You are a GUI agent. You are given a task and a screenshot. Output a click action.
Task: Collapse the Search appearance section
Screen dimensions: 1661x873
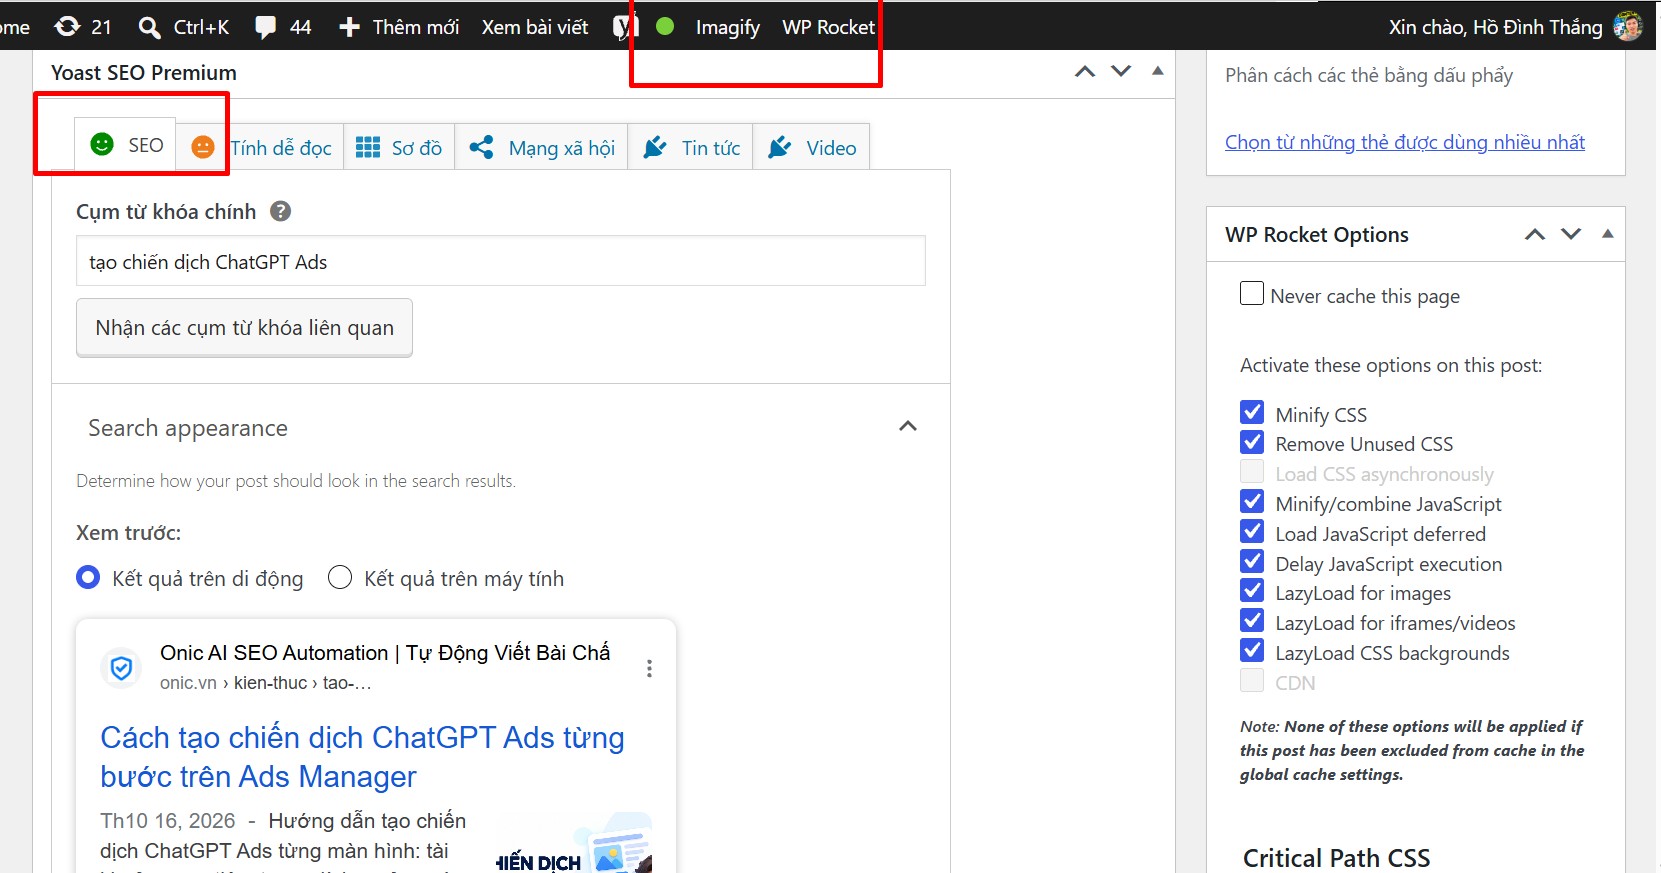(x=908, y=427)
